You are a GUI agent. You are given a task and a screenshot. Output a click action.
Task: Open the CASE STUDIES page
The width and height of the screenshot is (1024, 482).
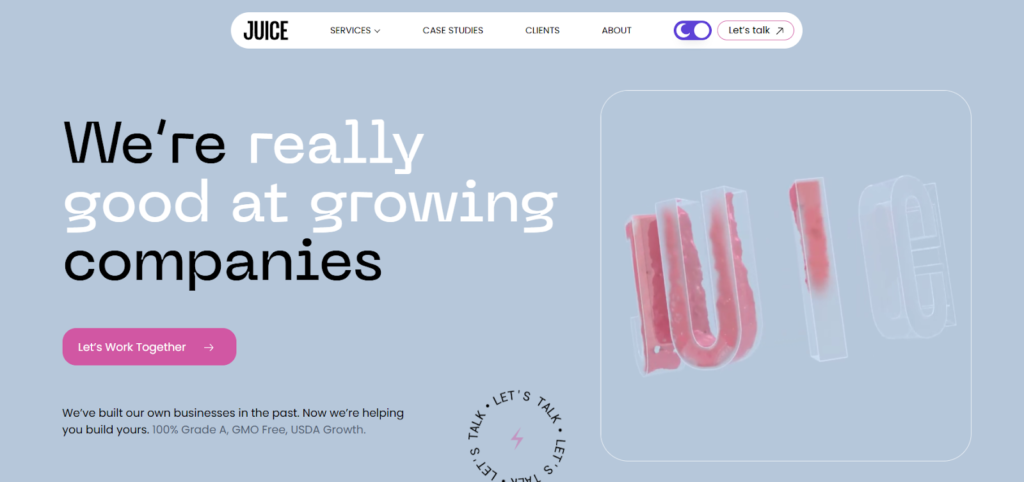click(453, 30)
